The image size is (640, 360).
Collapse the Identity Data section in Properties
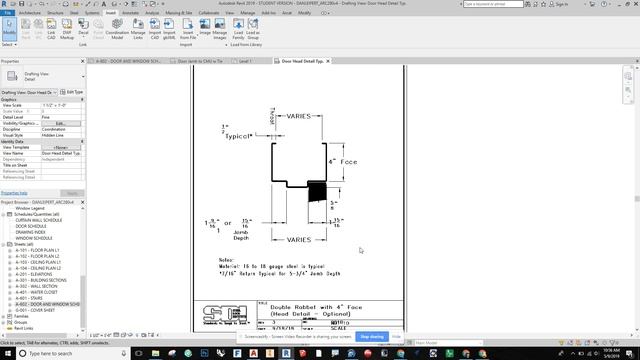[x=82, y=142]
